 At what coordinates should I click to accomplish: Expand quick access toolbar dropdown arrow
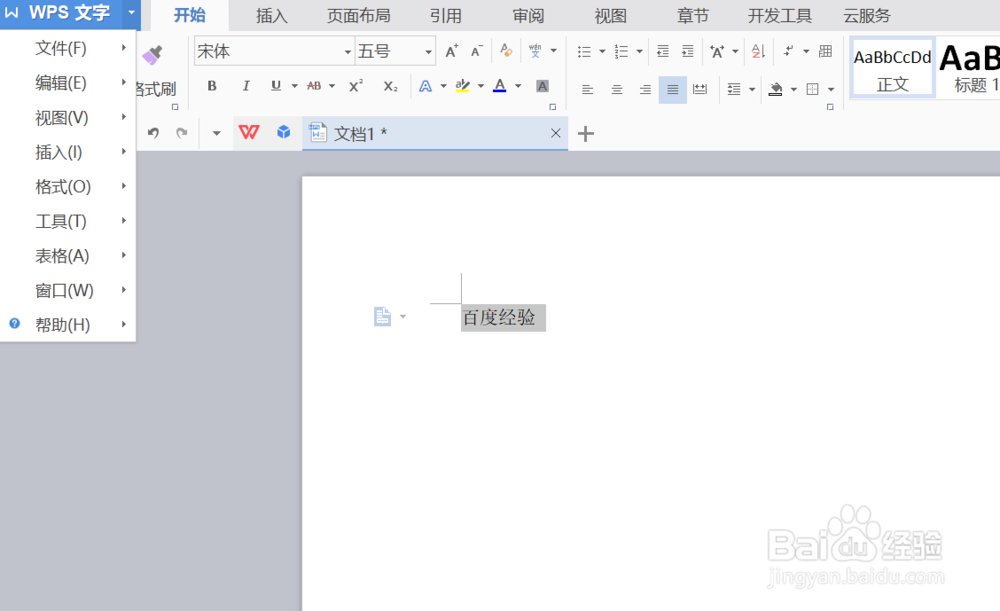(x=216, y=133)
